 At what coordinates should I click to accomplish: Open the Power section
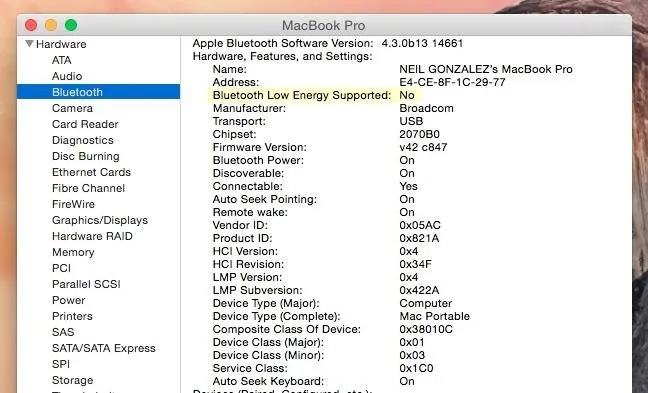[69, 300]
